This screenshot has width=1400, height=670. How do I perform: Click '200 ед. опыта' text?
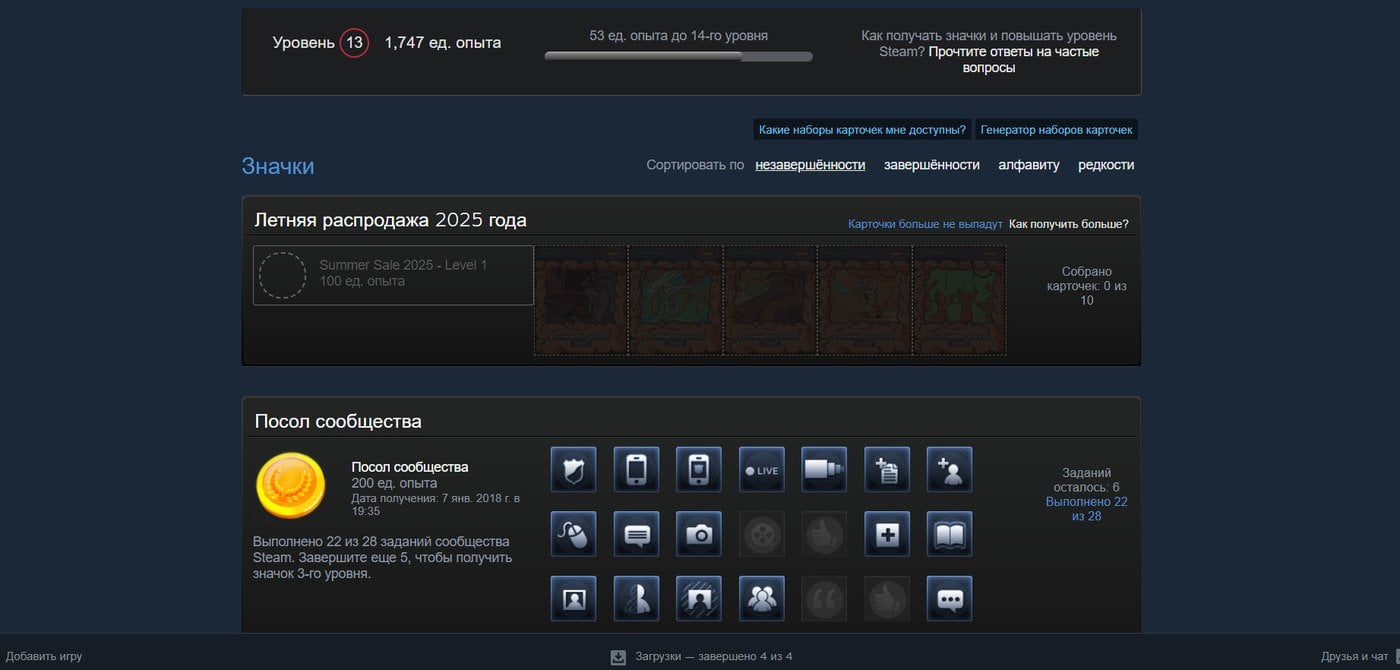pos(394,483)
